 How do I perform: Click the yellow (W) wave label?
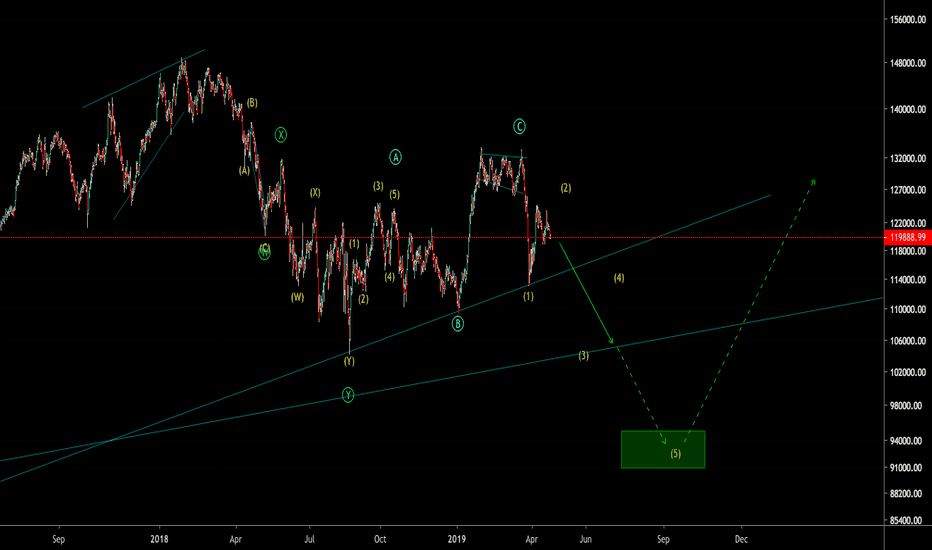[x=297, y=297]
